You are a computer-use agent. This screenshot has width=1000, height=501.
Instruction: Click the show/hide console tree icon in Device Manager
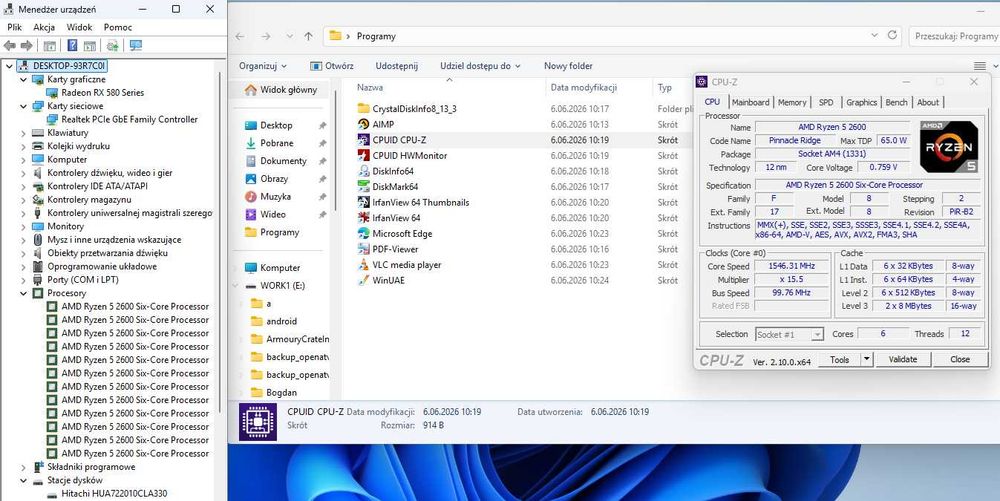tap(50, 46)
